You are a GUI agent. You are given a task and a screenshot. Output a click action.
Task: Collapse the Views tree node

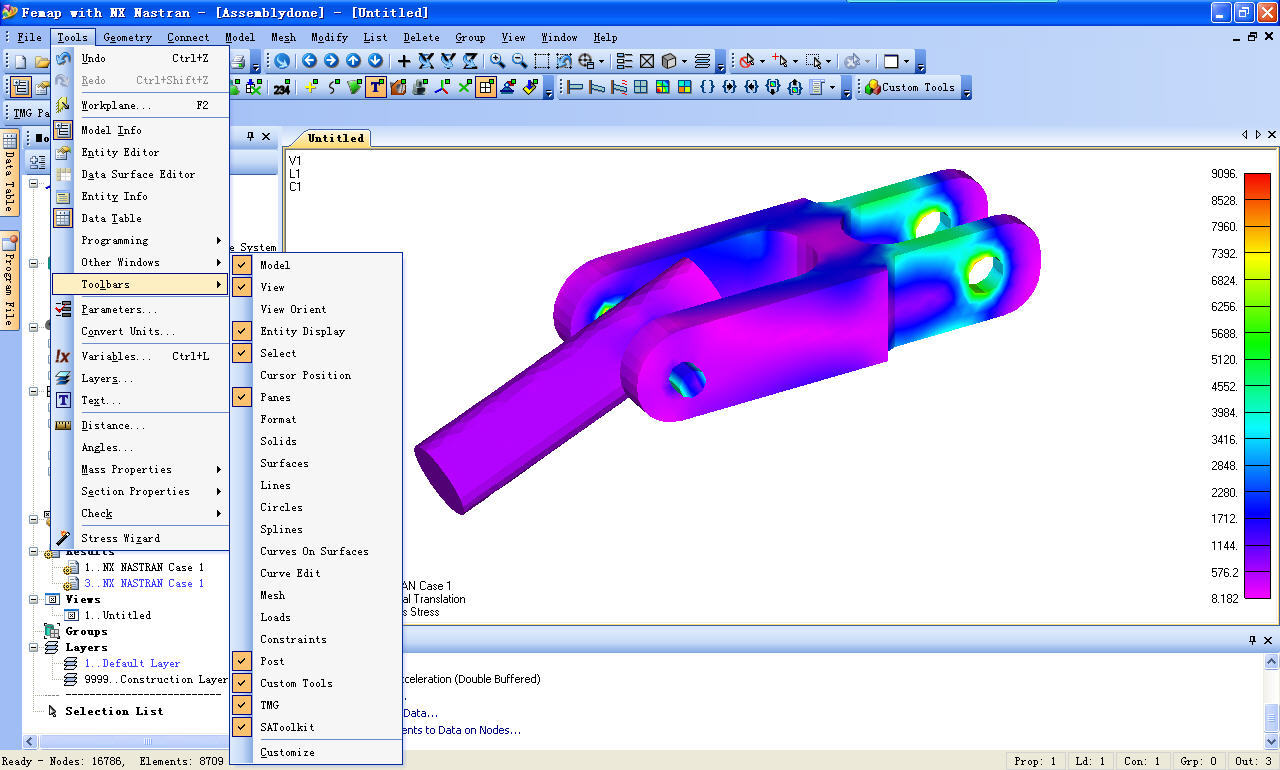click(x=33, y=599)
